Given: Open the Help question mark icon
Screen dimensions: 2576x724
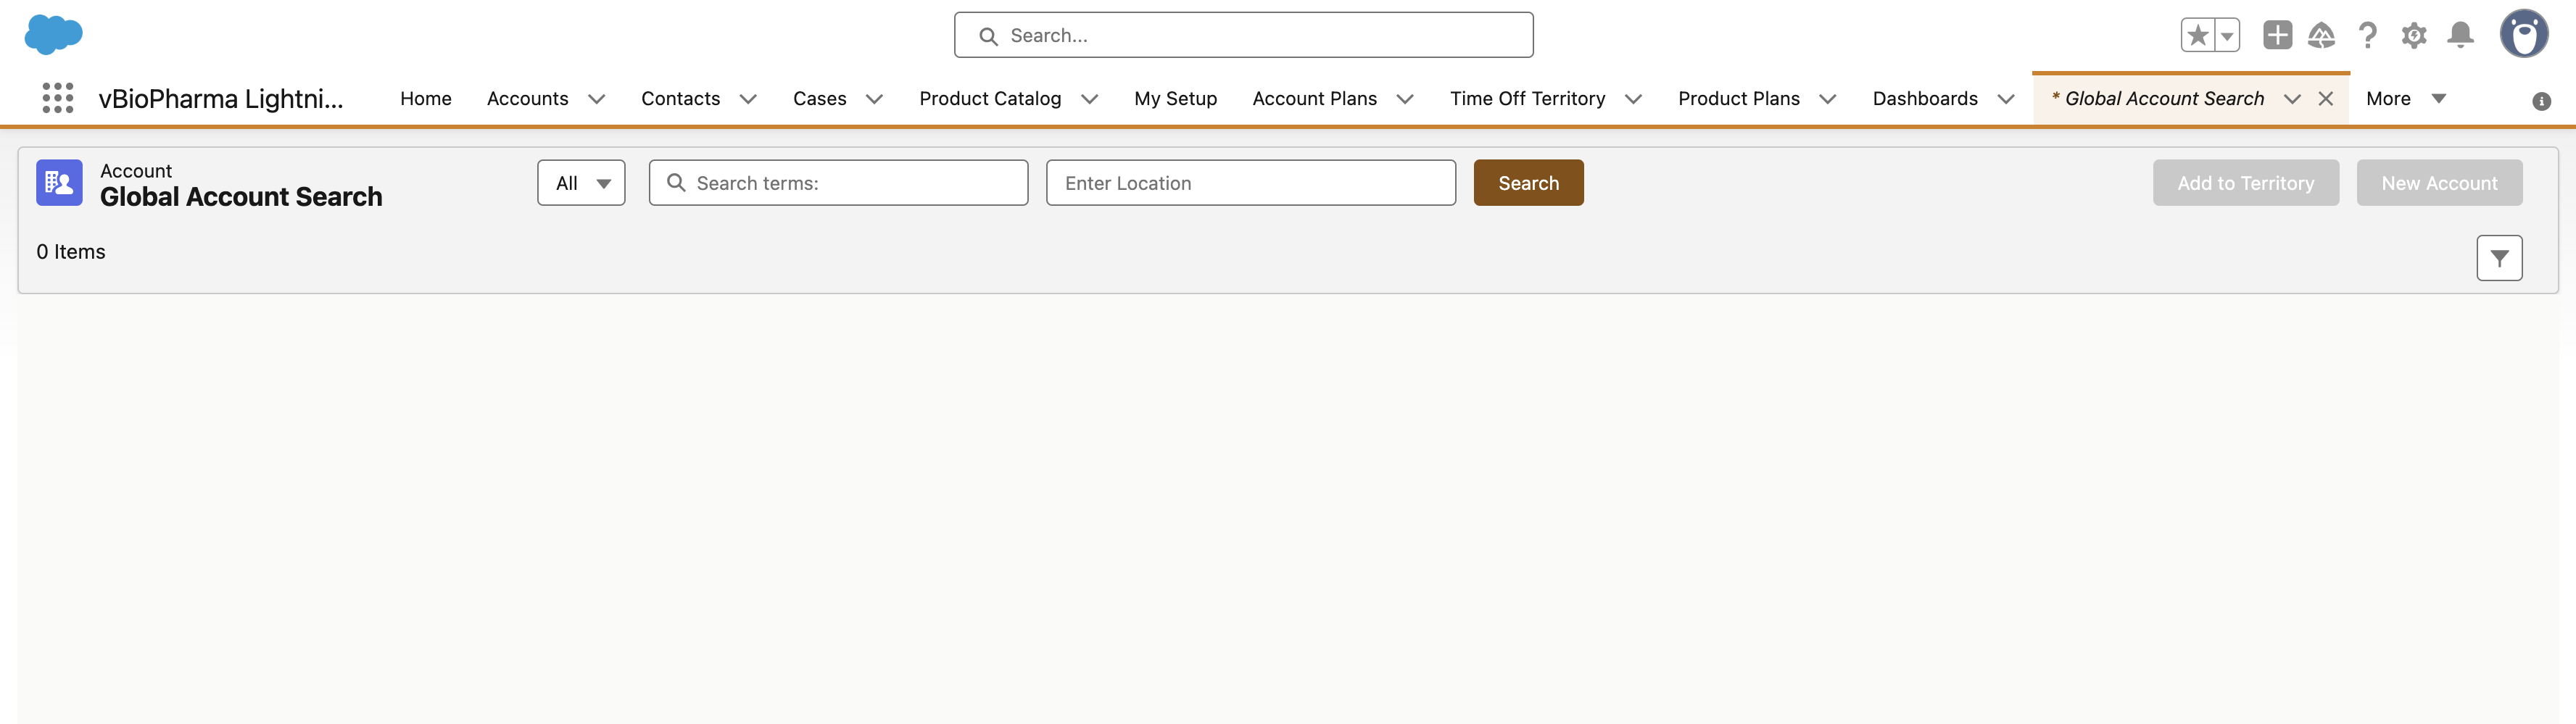Looking at the screenshot, I should tap(2367, 36).
